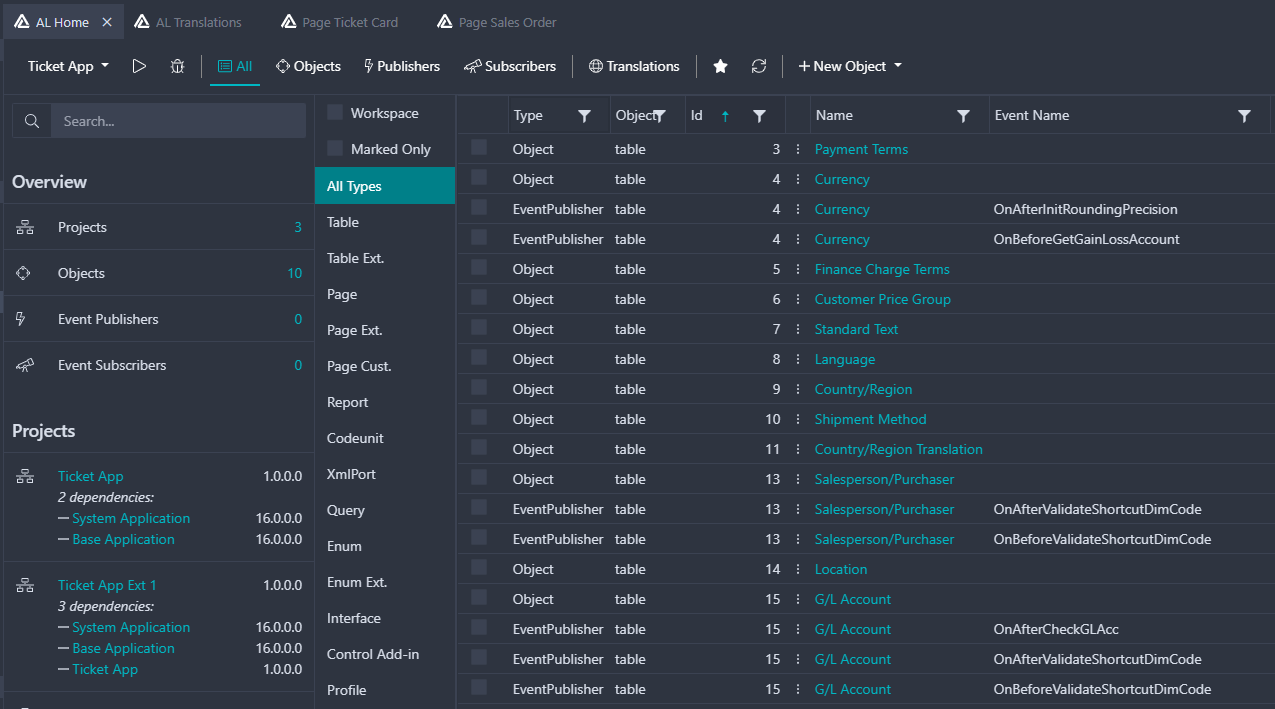1275x709 pixels.
Task: Open the three-dot menu for Payment Terms row
Action: [x=798, y=149]
